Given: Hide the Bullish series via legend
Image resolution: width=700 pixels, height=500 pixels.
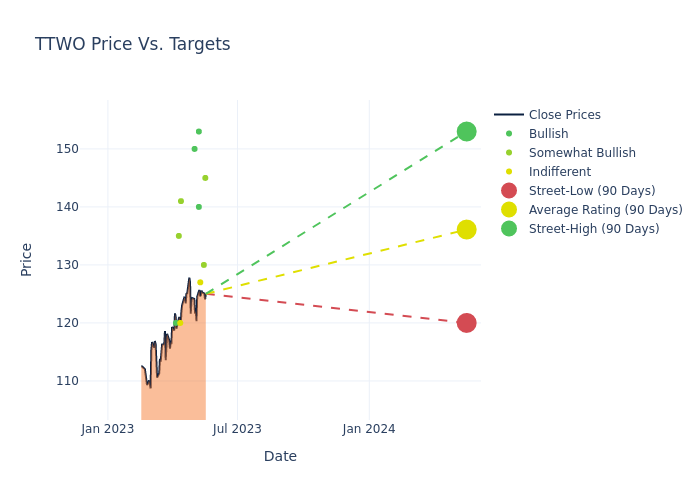Looking at the screenshot, I should click(x=548, y=134).
